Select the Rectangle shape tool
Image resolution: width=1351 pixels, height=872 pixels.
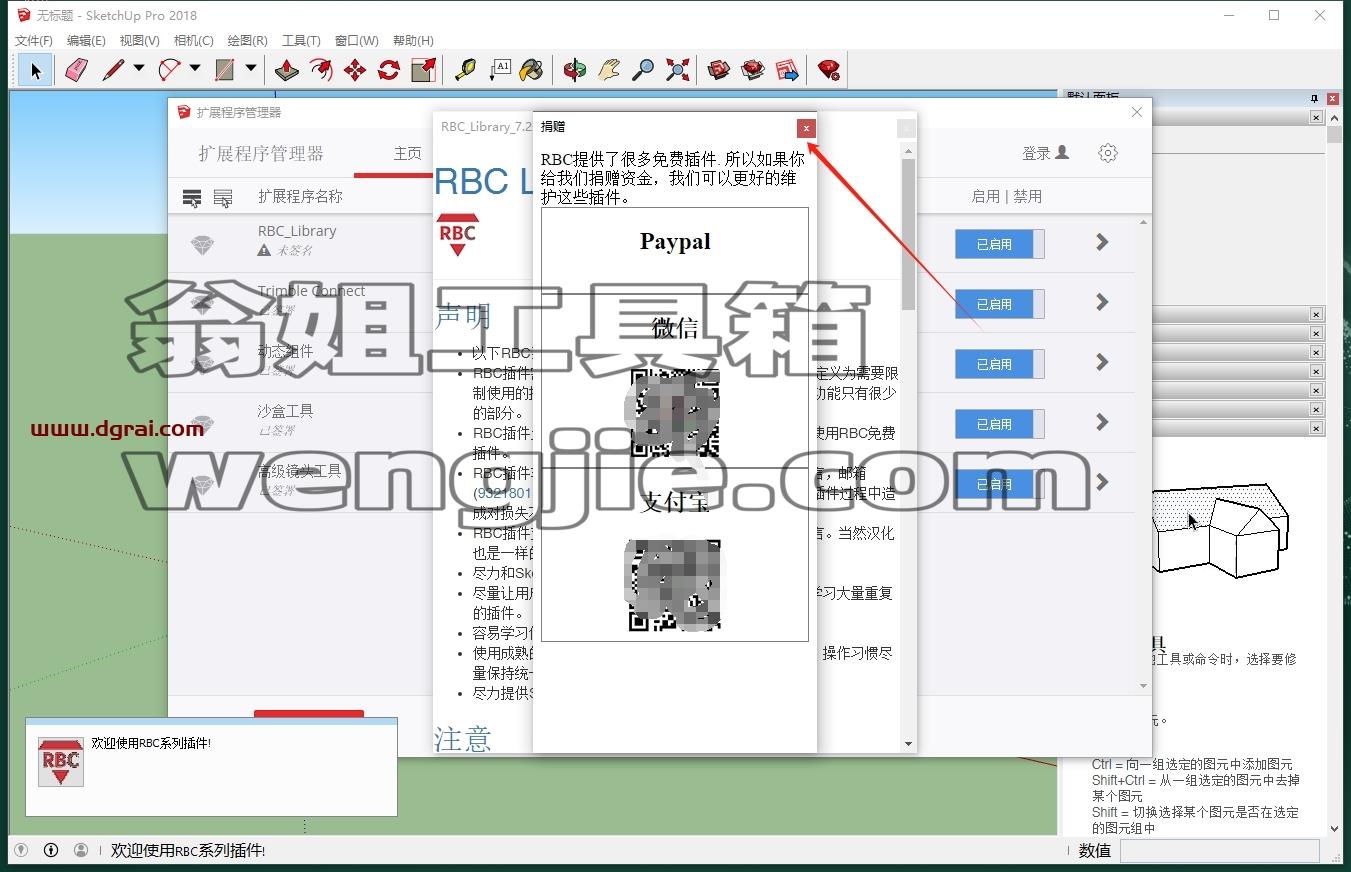coord(225,69)
